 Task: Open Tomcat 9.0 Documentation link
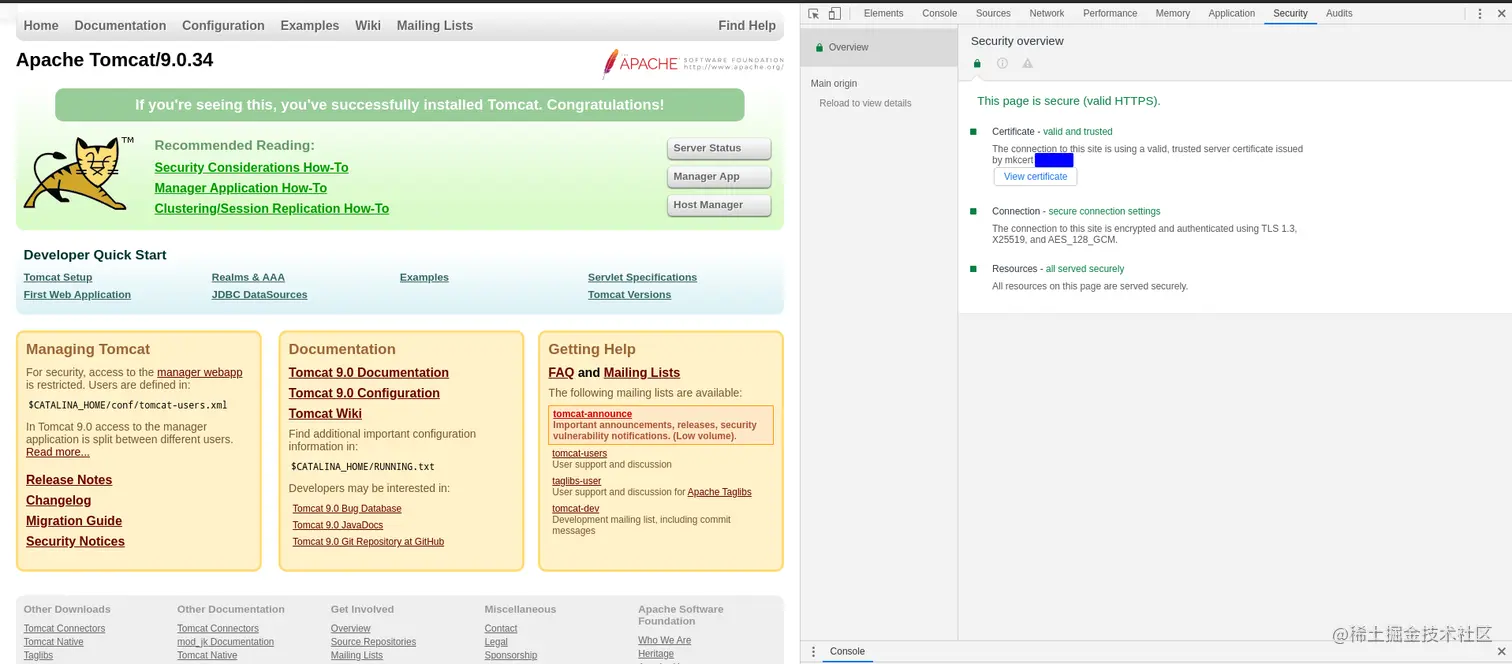368,372
